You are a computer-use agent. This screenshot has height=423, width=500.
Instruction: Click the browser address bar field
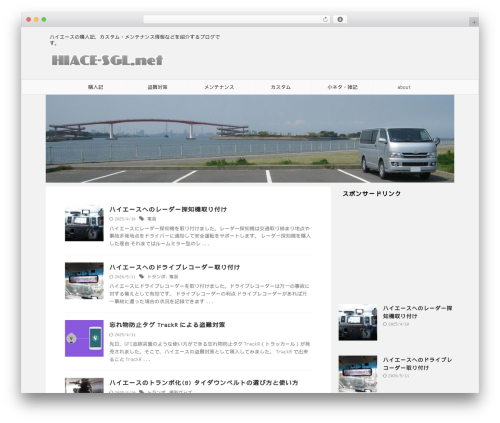tap(236, 20)
